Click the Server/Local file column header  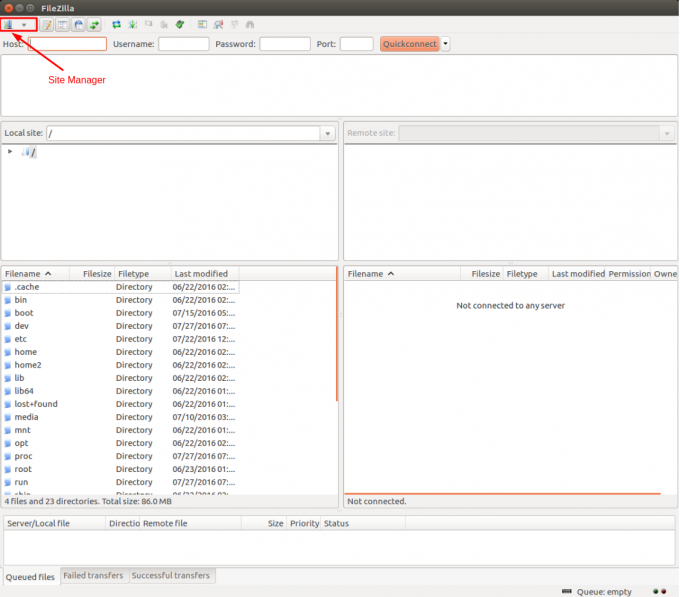click(55, 523)
